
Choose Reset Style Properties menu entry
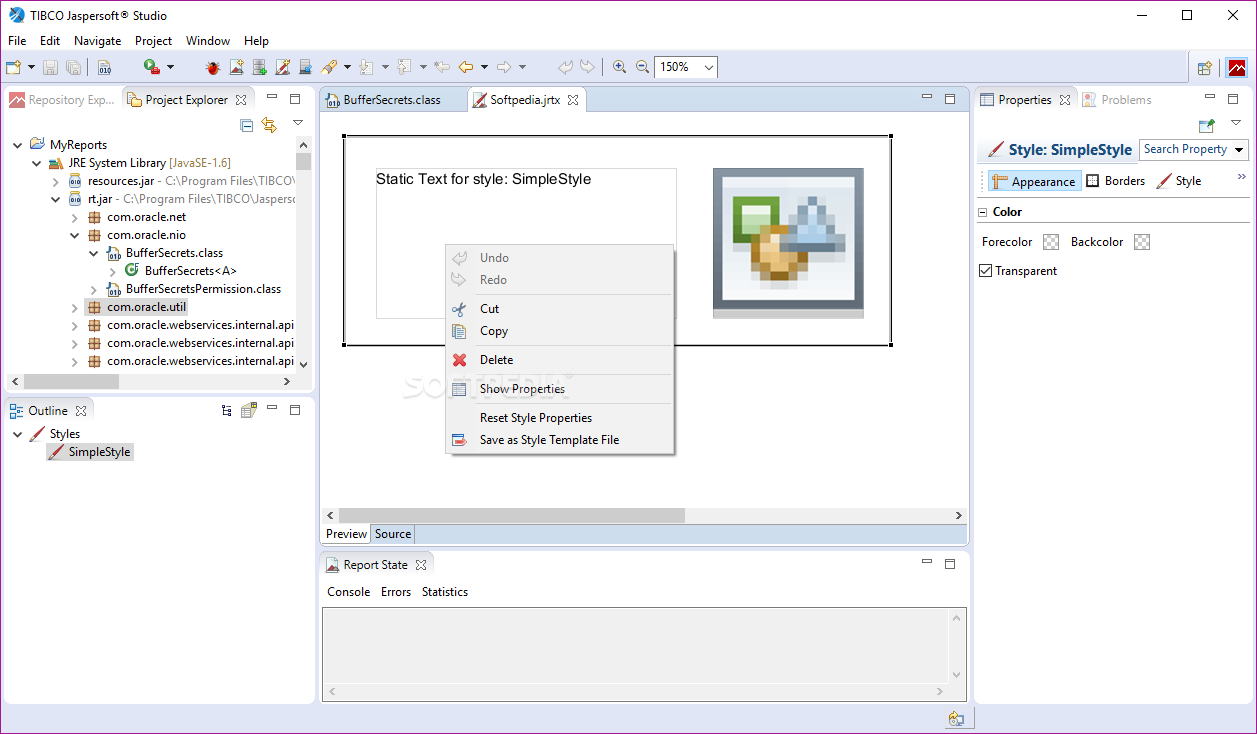pyautogui.click(x=560, y=418)
